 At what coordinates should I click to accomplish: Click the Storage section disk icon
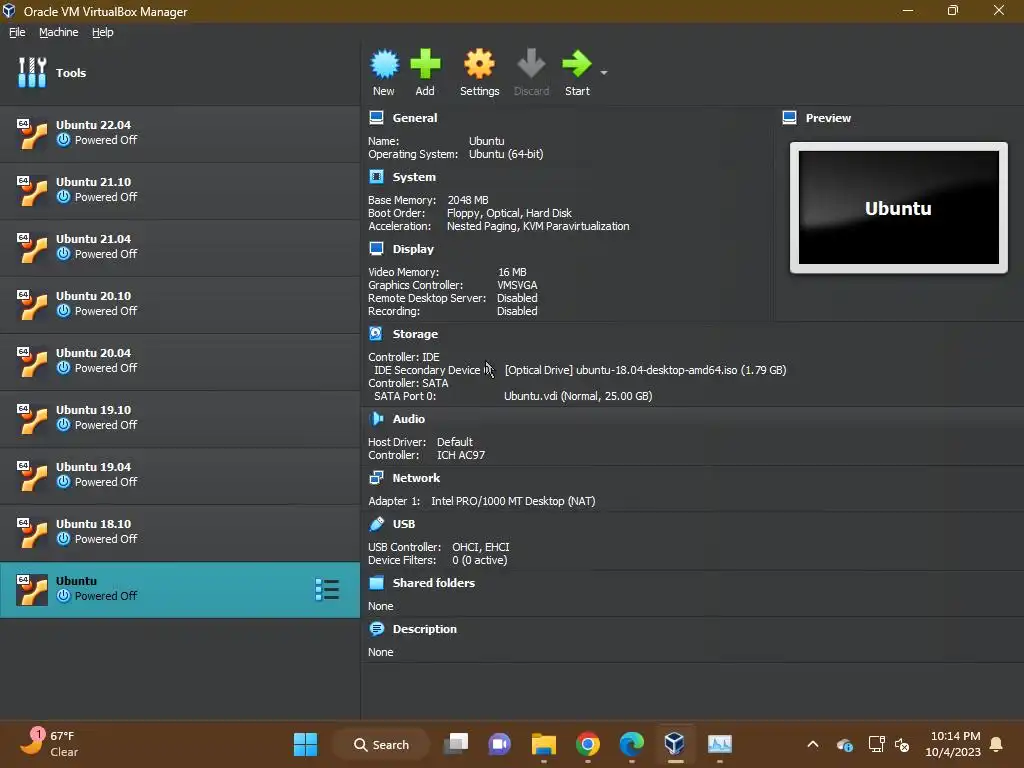(x=376, y=334)
